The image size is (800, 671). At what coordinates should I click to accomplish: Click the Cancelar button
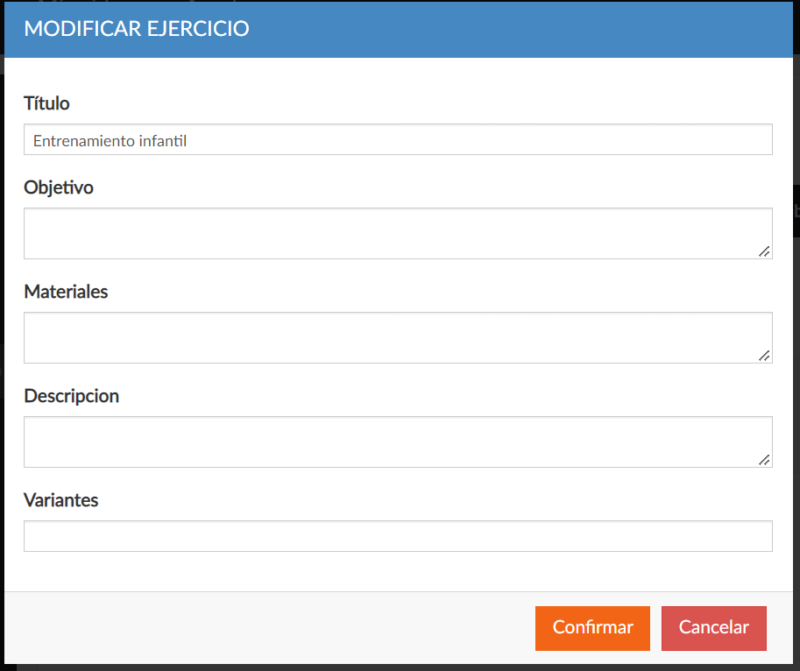(714, 628)
